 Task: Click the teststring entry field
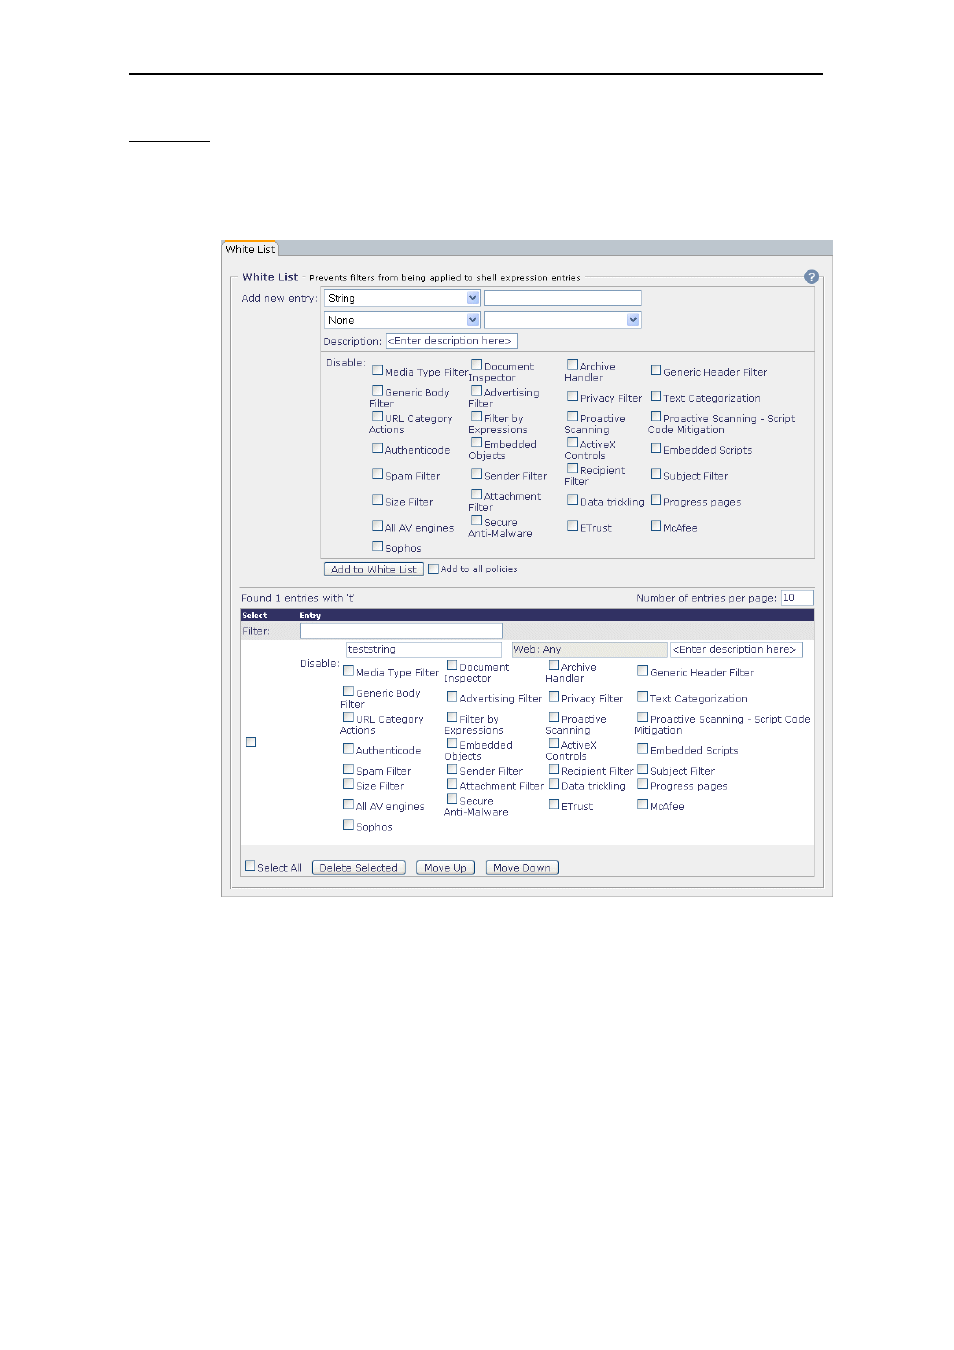[423, 650]
